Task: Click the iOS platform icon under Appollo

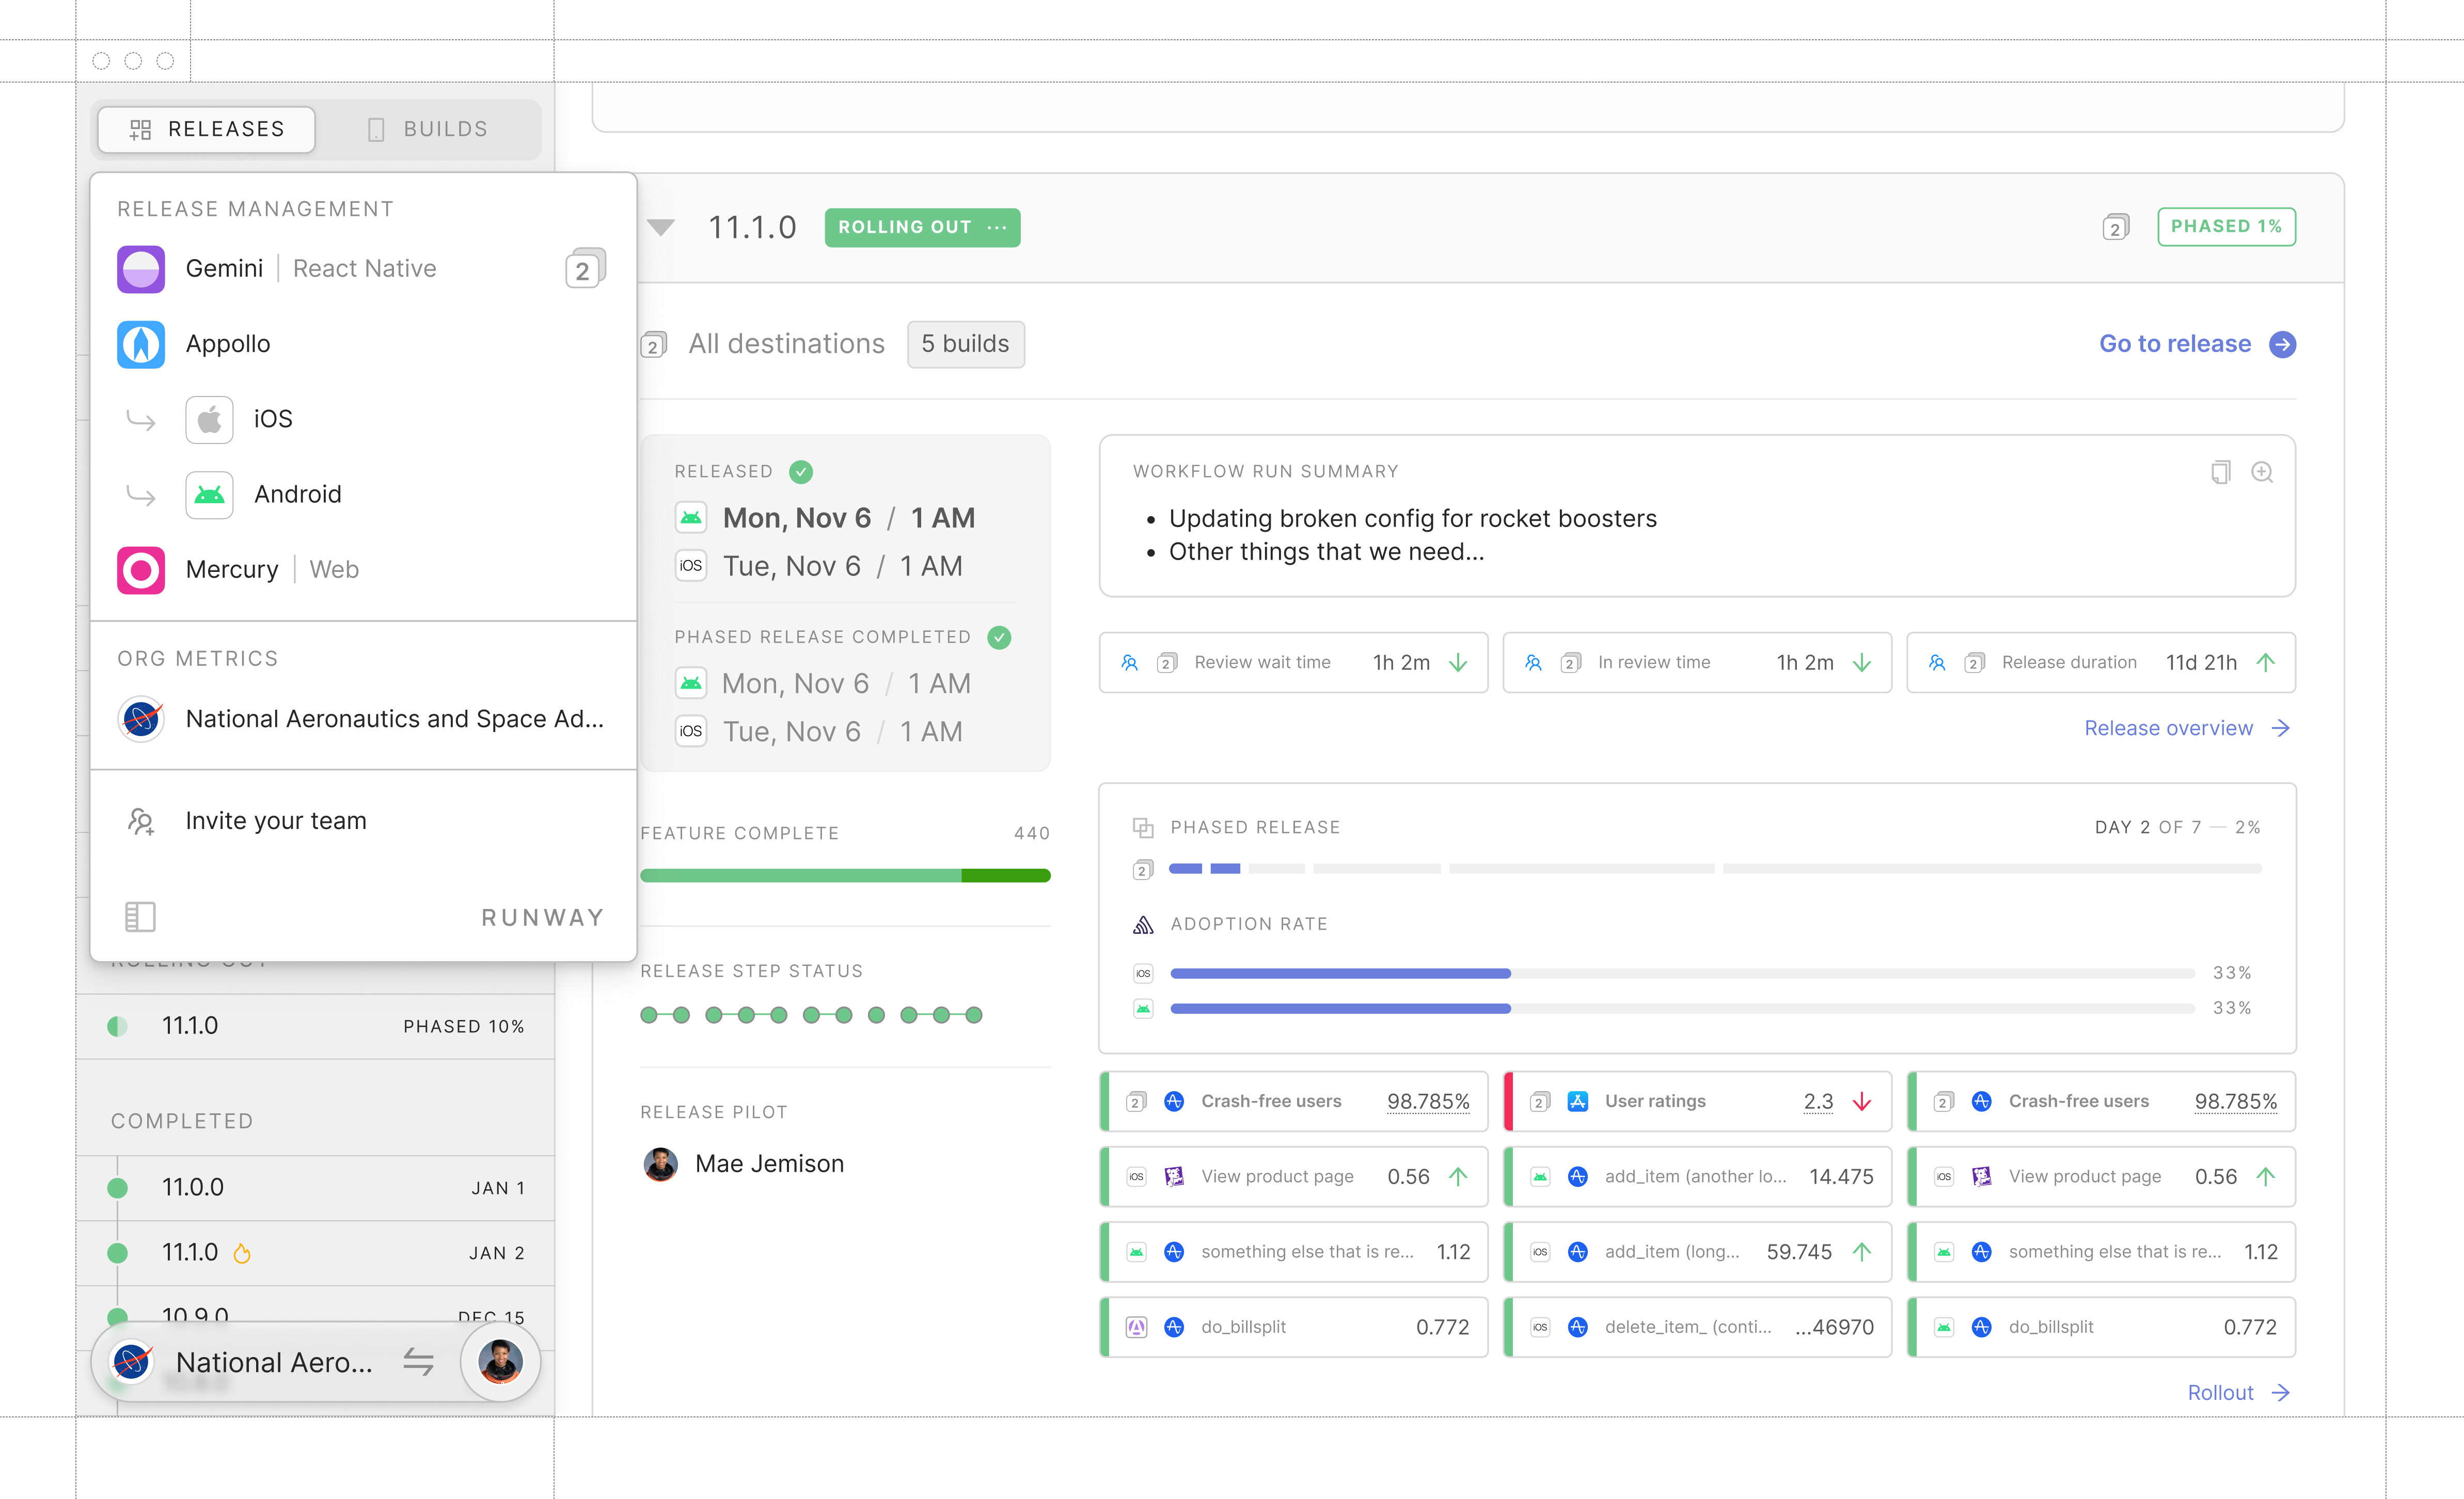Action: point(209,419)
